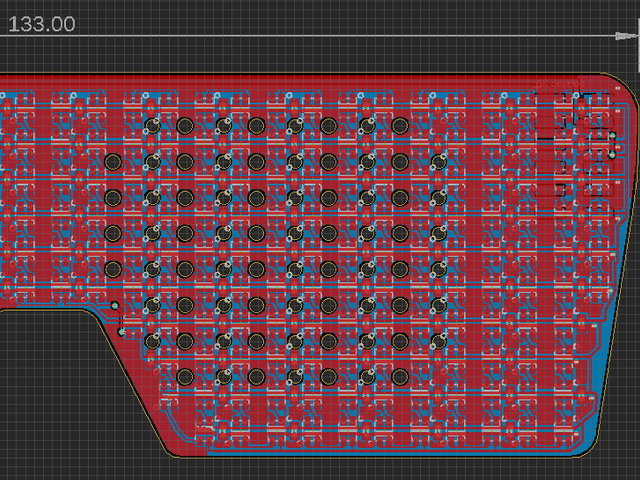Select the upper via near board's right edge
The height and width of the screenshot is (480, 640).
(611, 135)
